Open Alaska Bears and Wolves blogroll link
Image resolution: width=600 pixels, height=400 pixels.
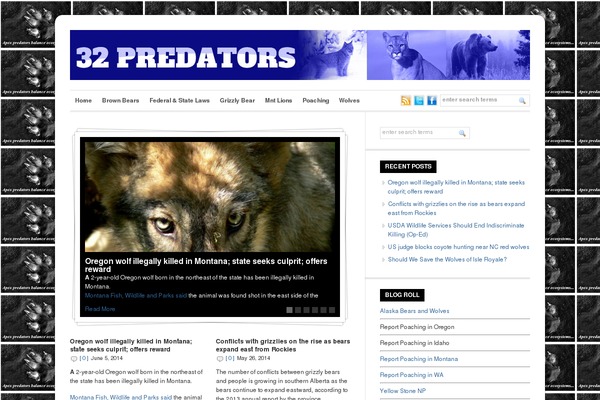pyautogui.click(x=414, y=311)
